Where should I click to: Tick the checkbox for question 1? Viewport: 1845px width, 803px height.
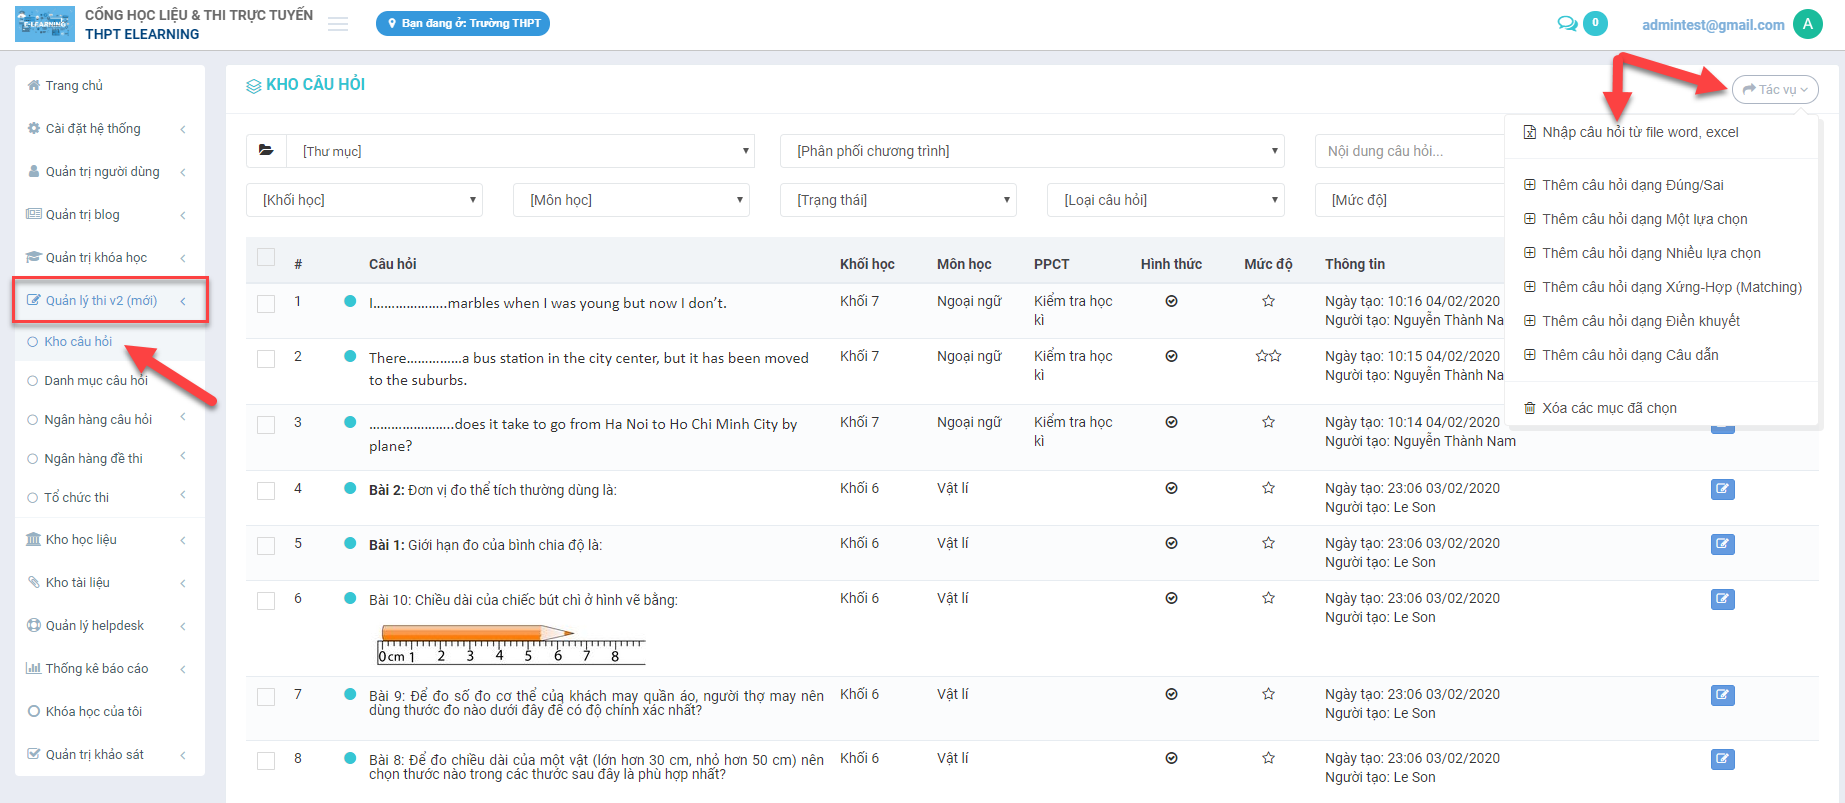click(266, 303)
